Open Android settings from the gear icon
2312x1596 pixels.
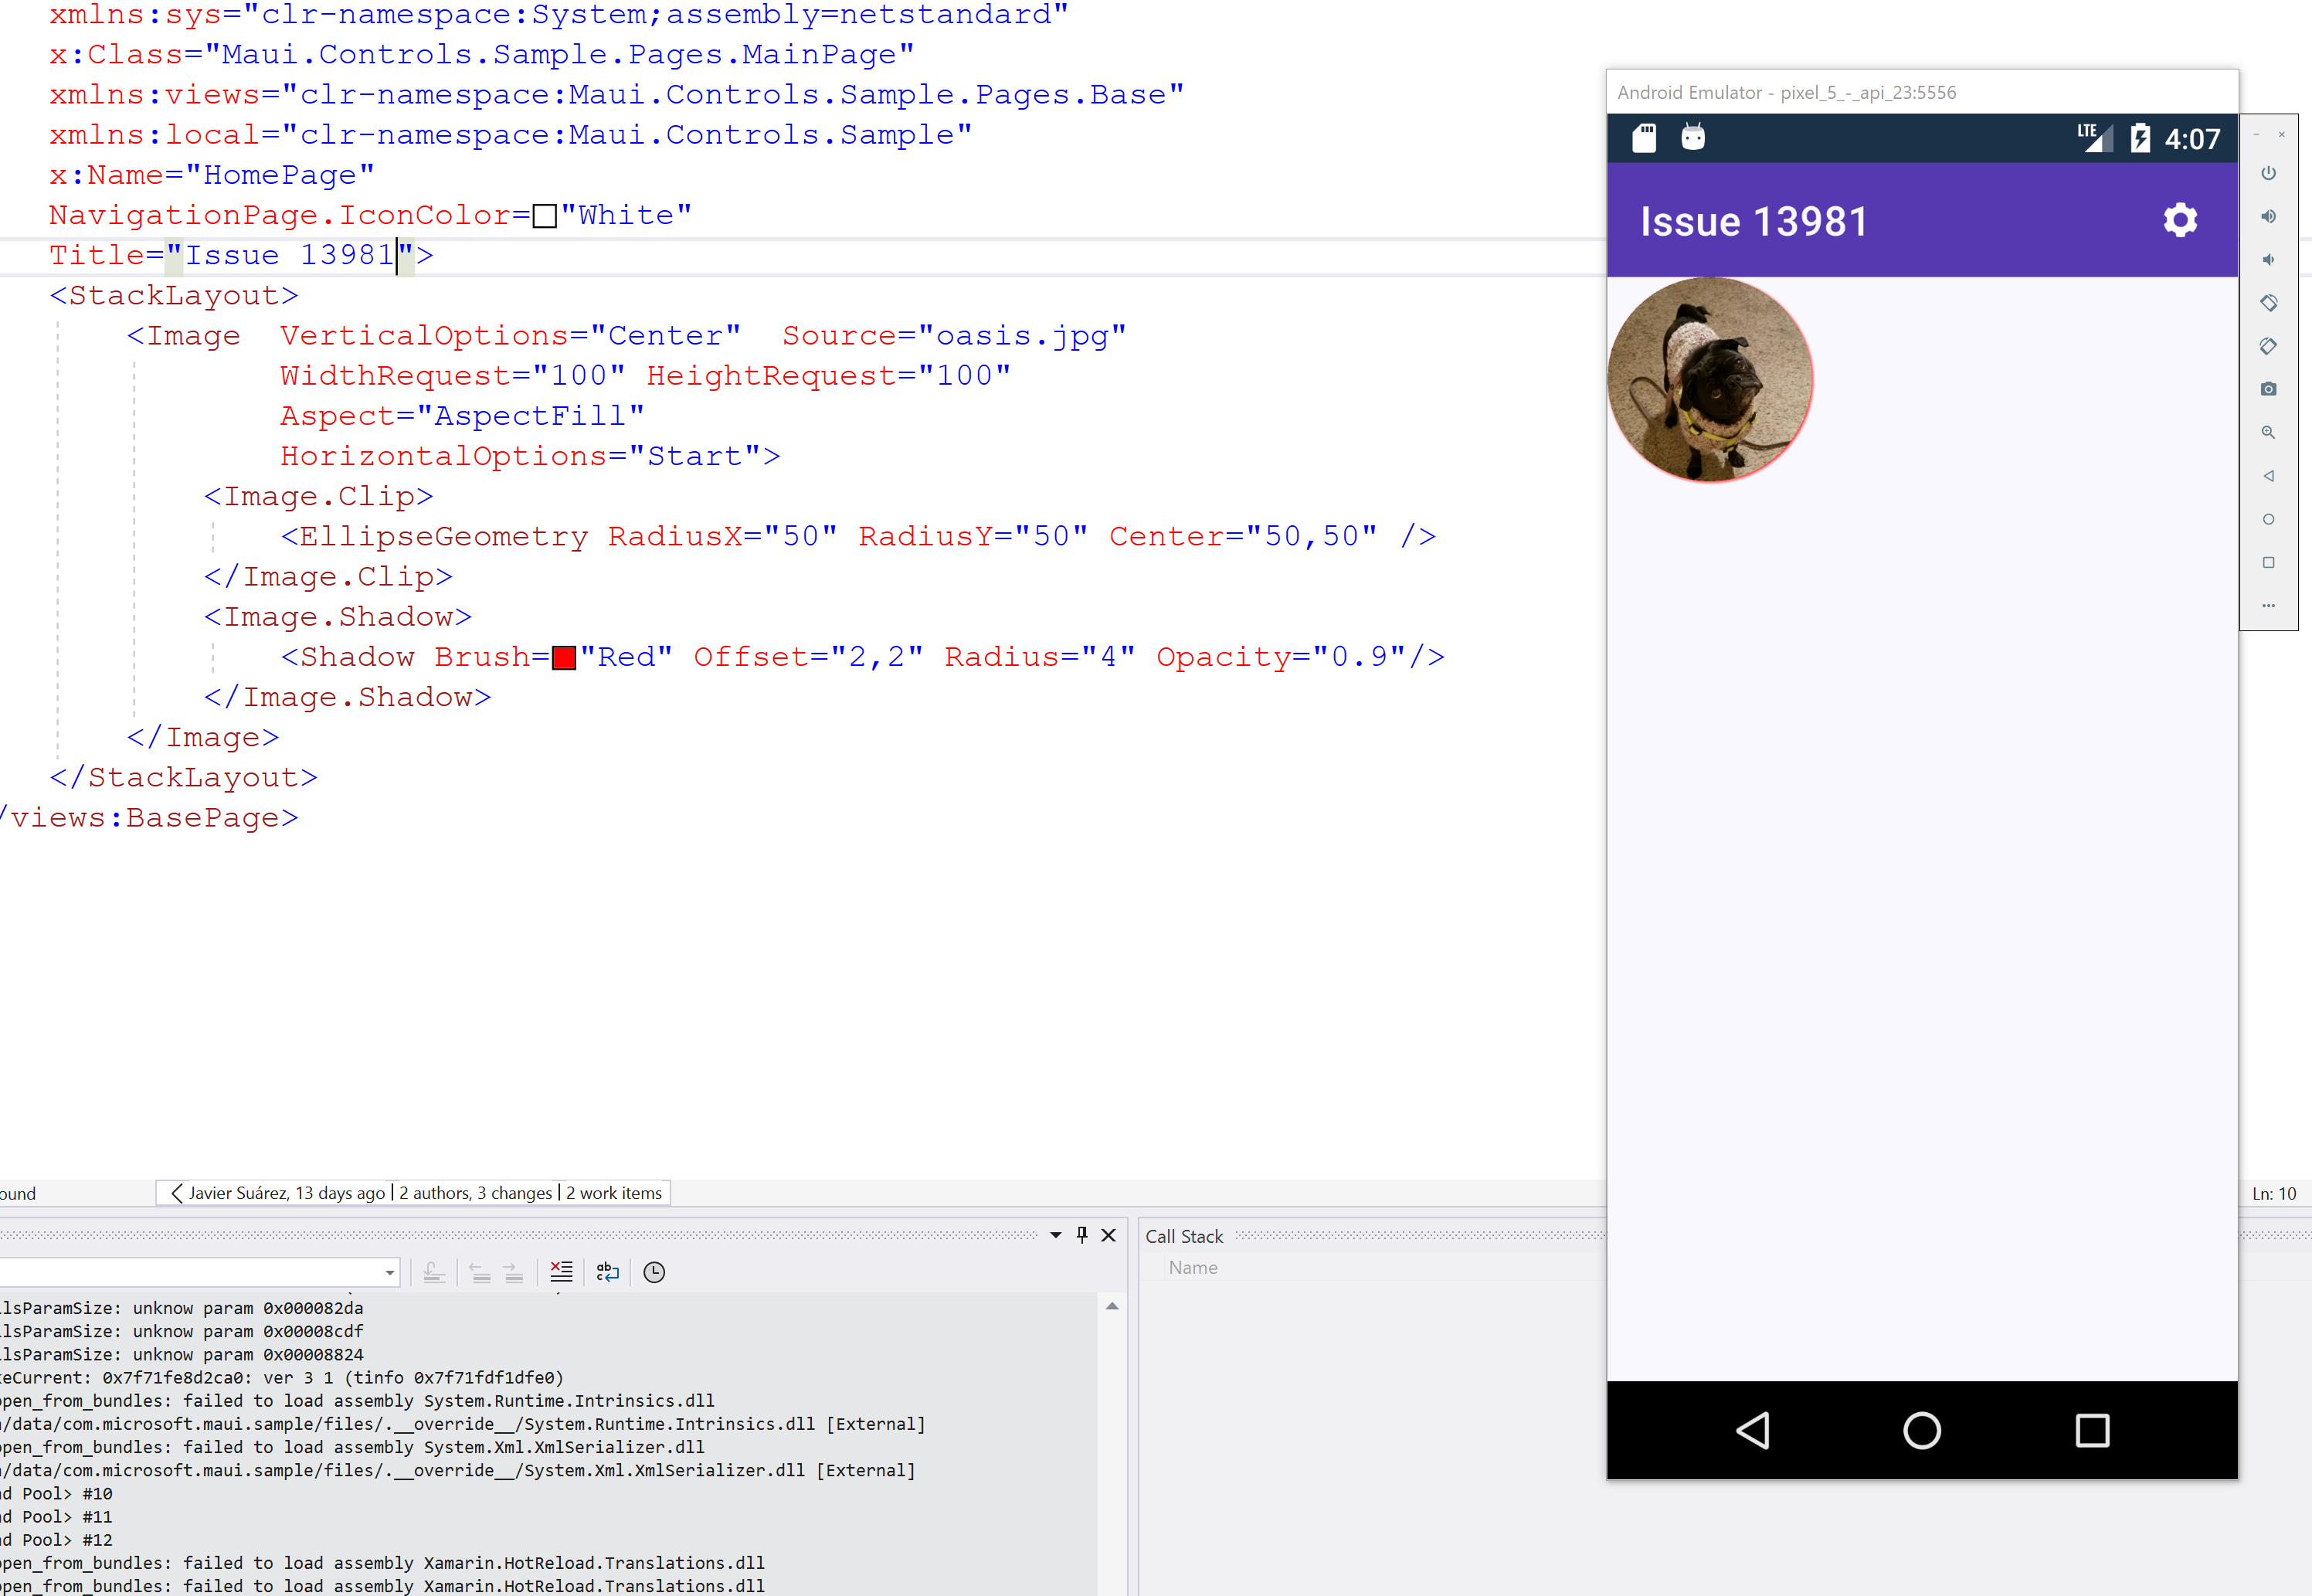[x=2180, y=219]
